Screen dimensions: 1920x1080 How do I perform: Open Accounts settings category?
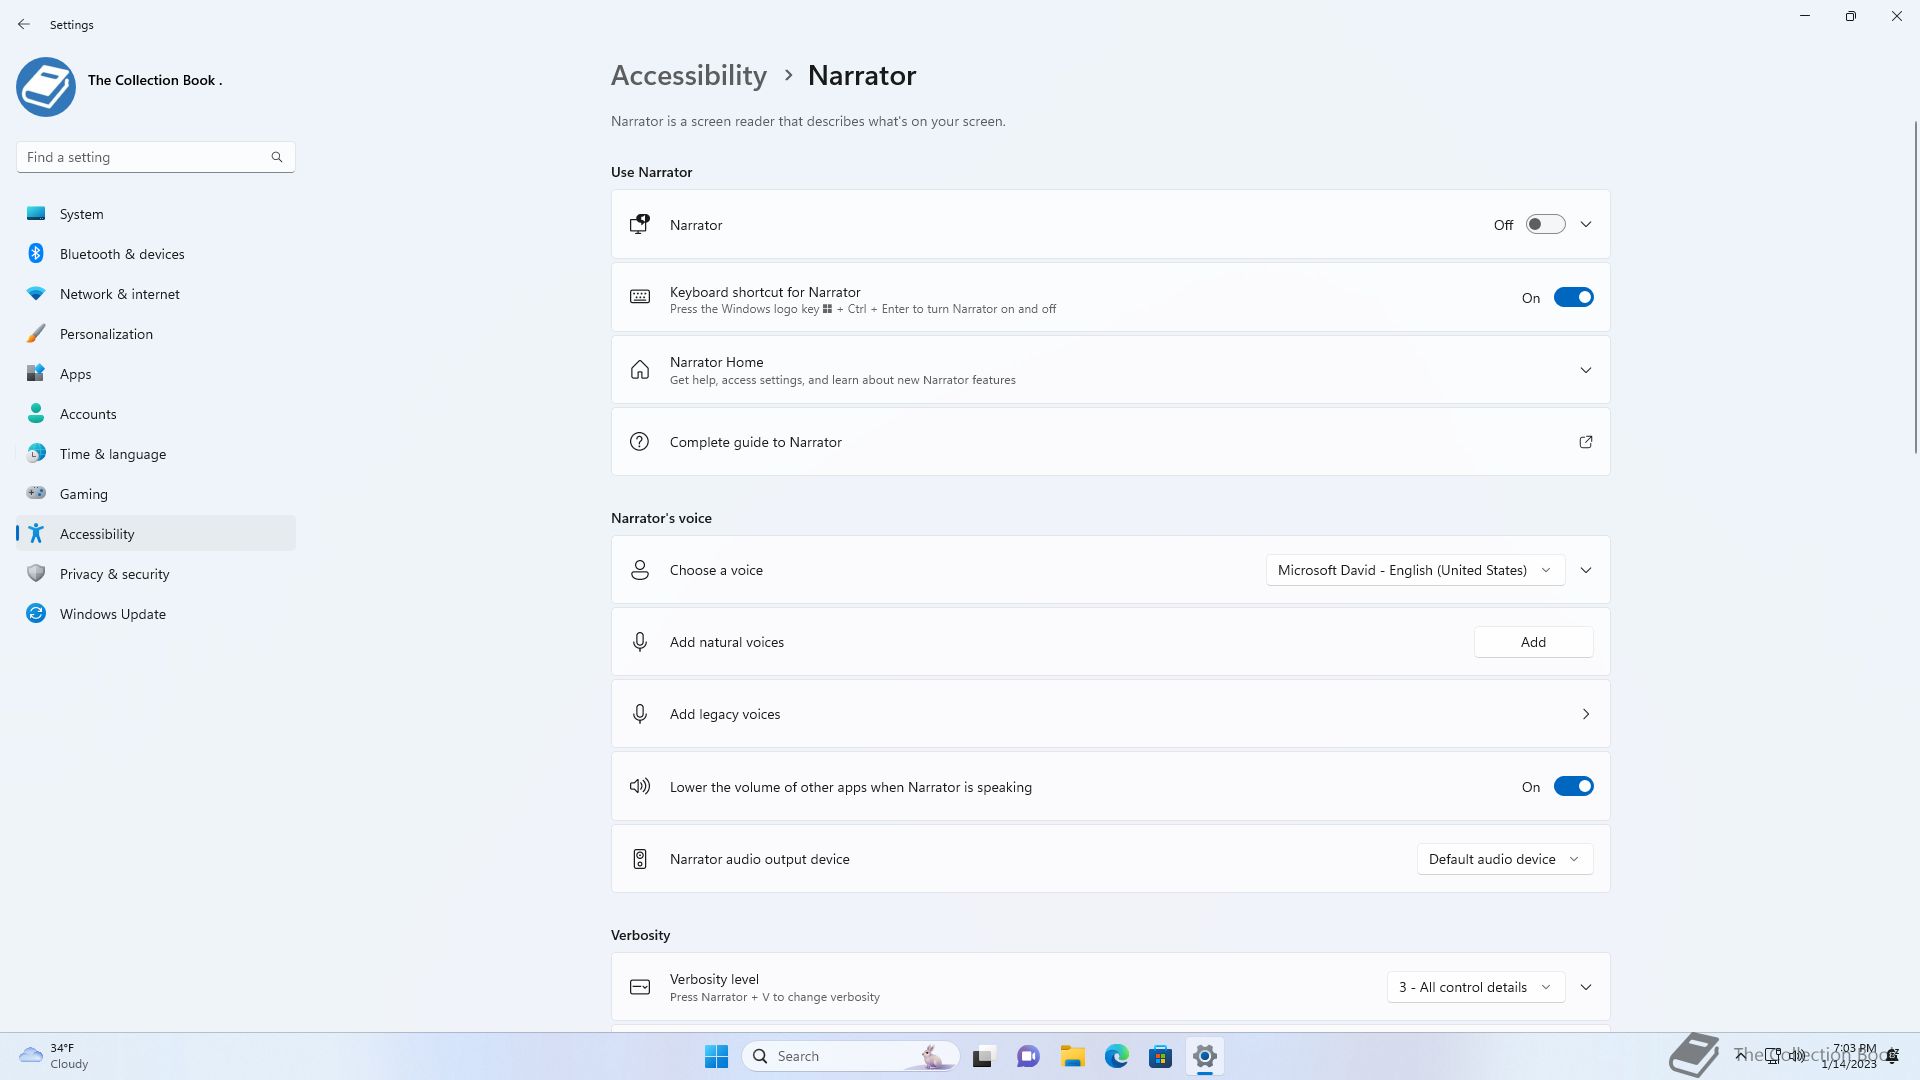(x=155, y=414)
